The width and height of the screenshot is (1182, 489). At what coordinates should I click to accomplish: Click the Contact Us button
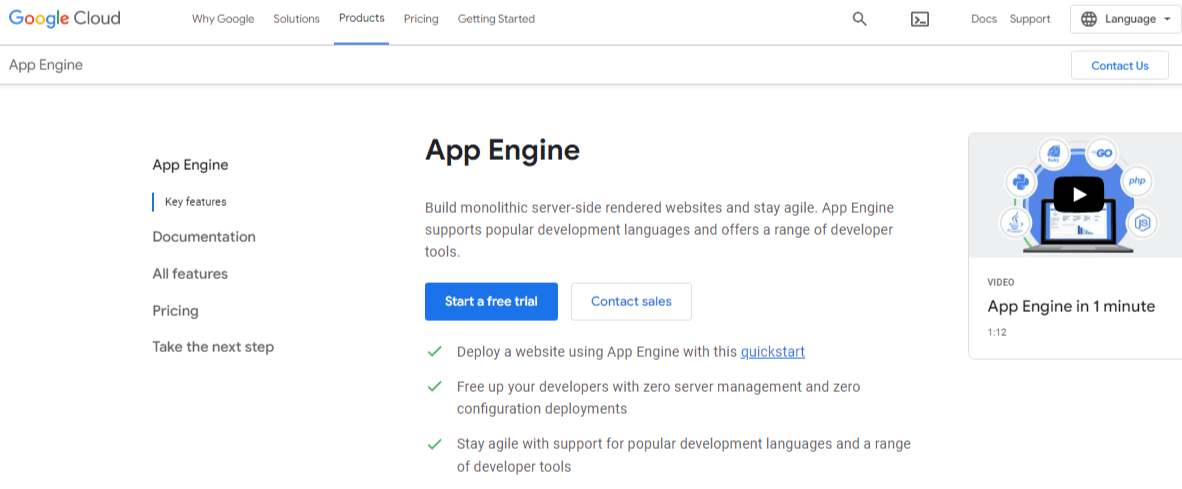coord(1119,66)
